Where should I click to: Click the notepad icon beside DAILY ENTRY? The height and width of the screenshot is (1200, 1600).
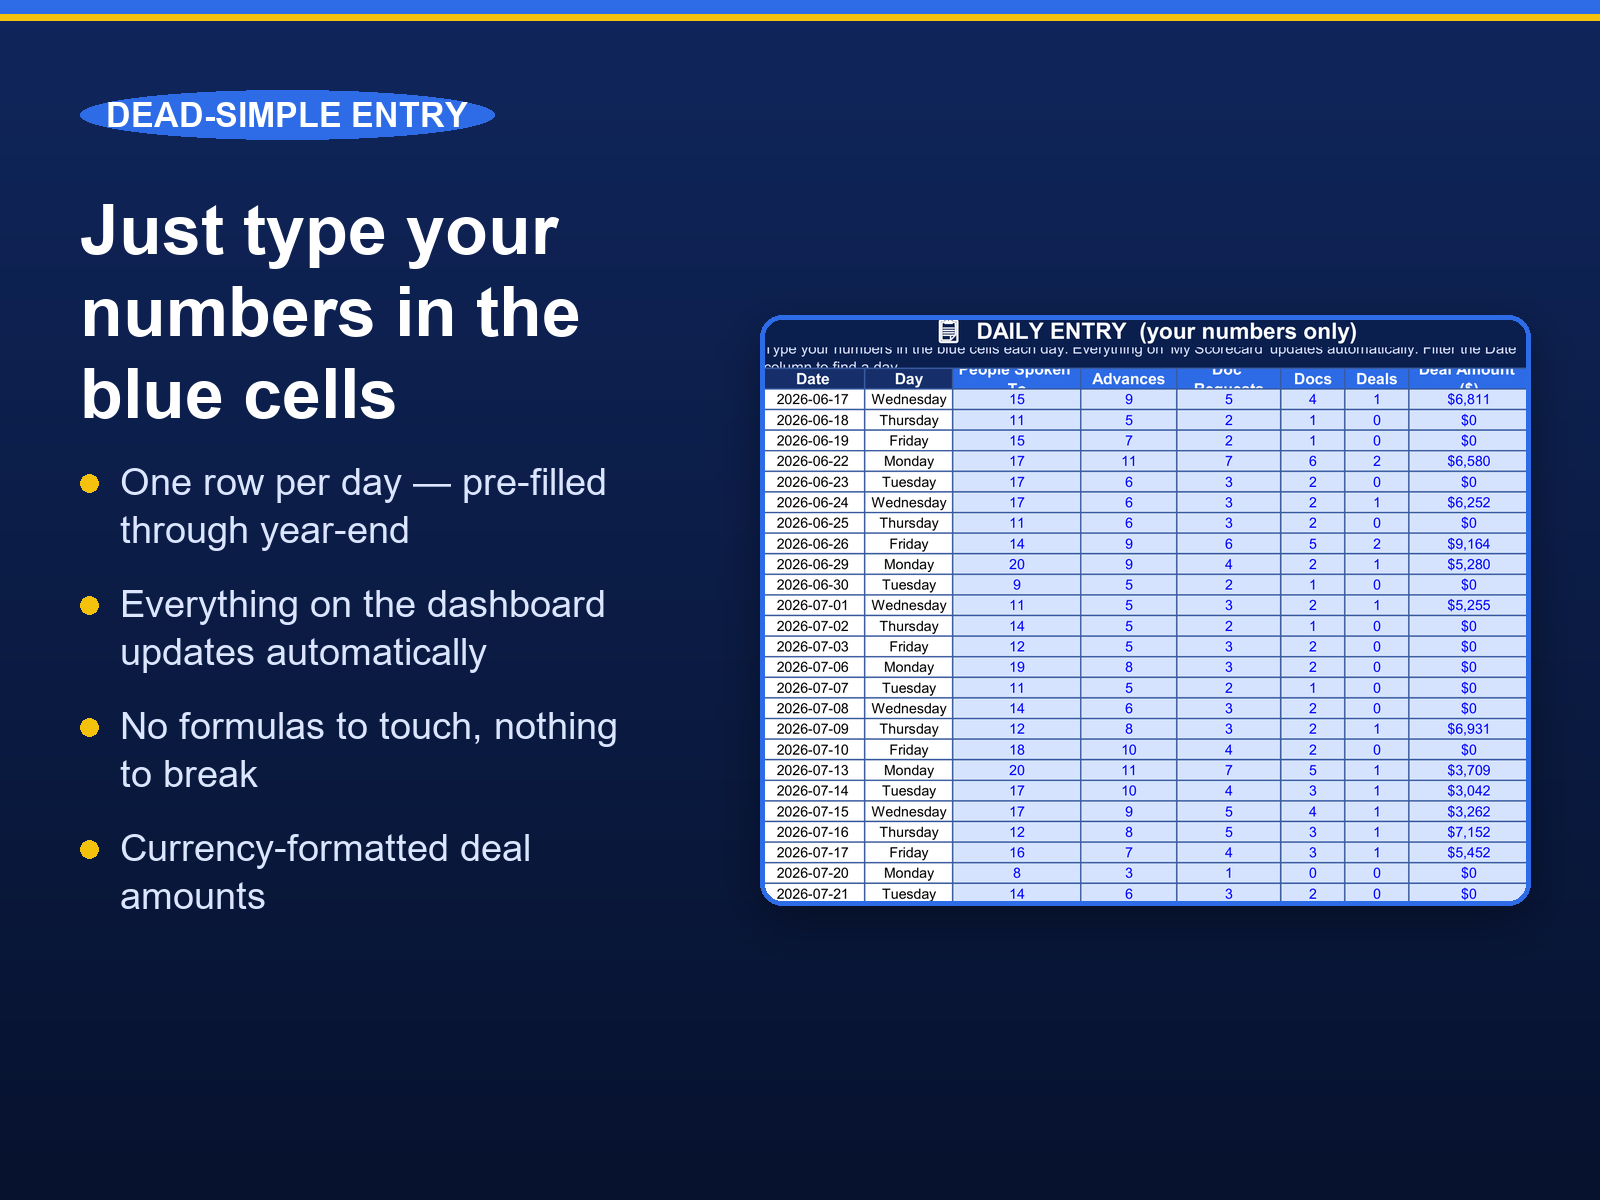pyautogui.click(x=948, y=331)
